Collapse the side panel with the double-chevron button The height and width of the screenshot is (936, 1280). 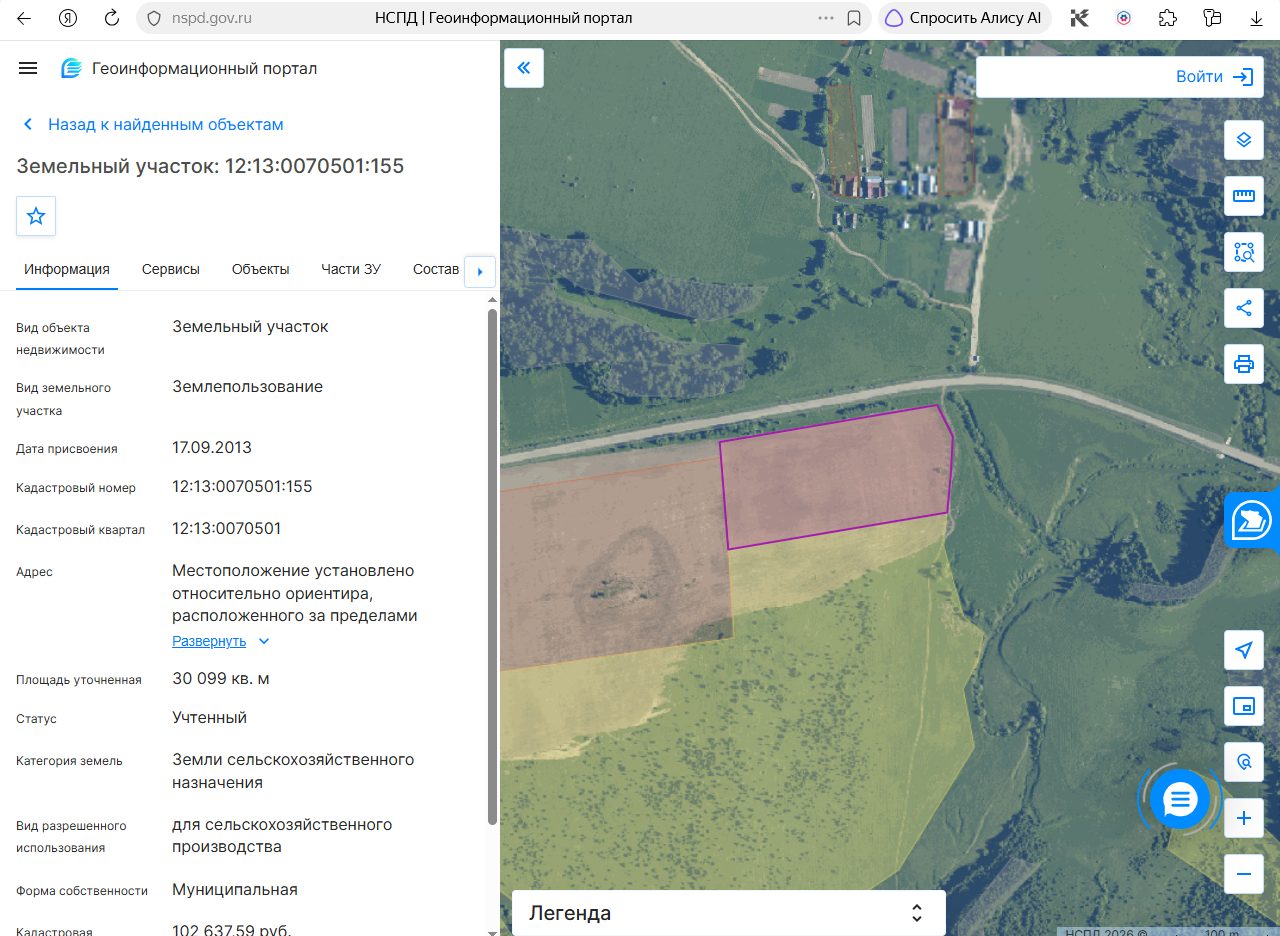(524, 68)
